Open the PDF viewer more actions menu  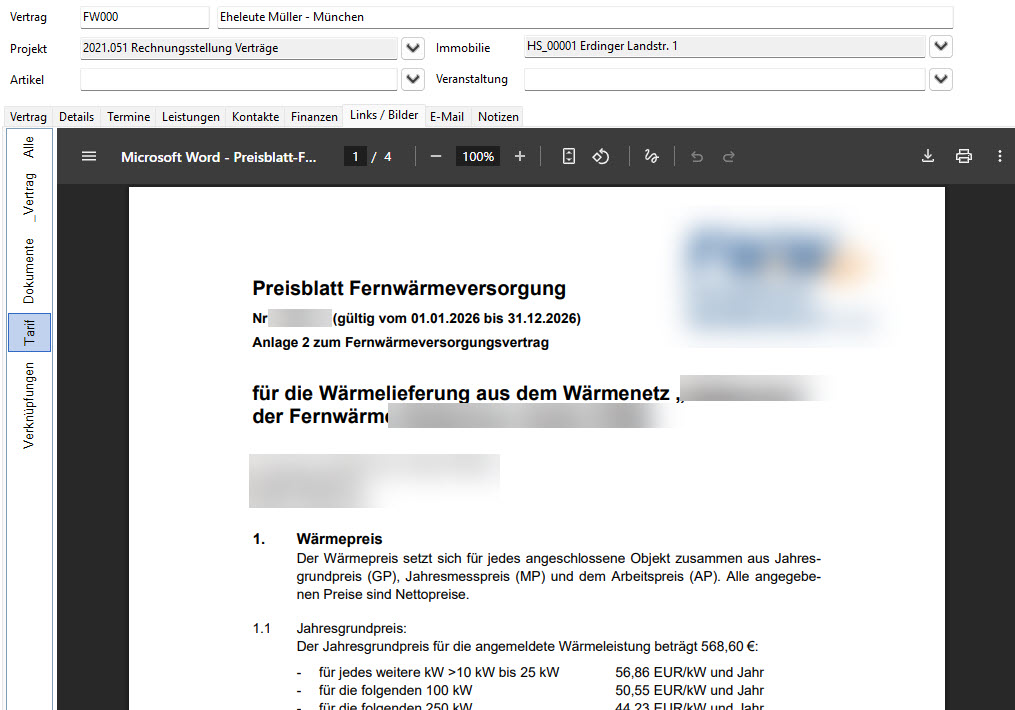[x=999, y=157]
